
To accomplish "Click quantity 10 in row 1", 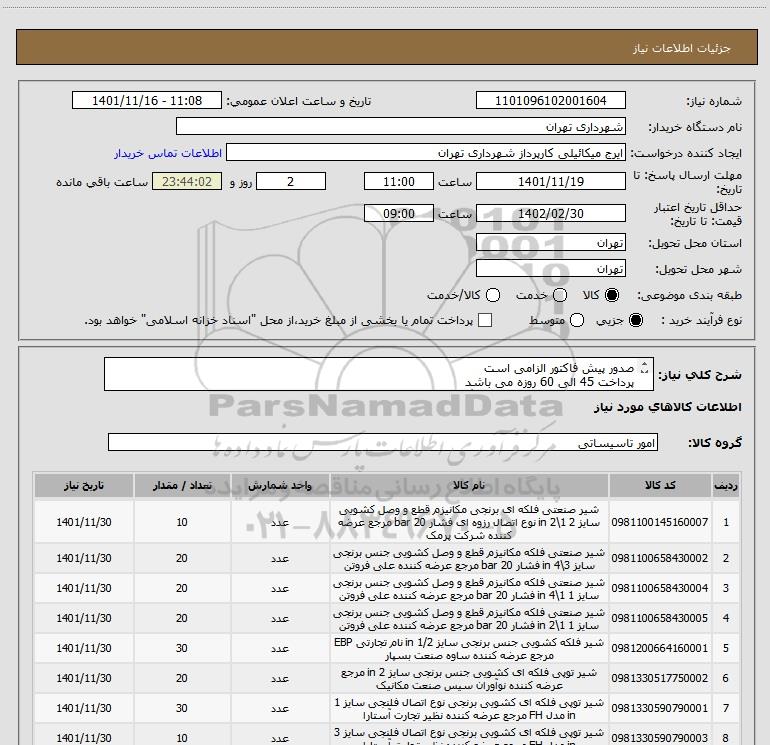I will pyautogui.click(x=182, y=522).
